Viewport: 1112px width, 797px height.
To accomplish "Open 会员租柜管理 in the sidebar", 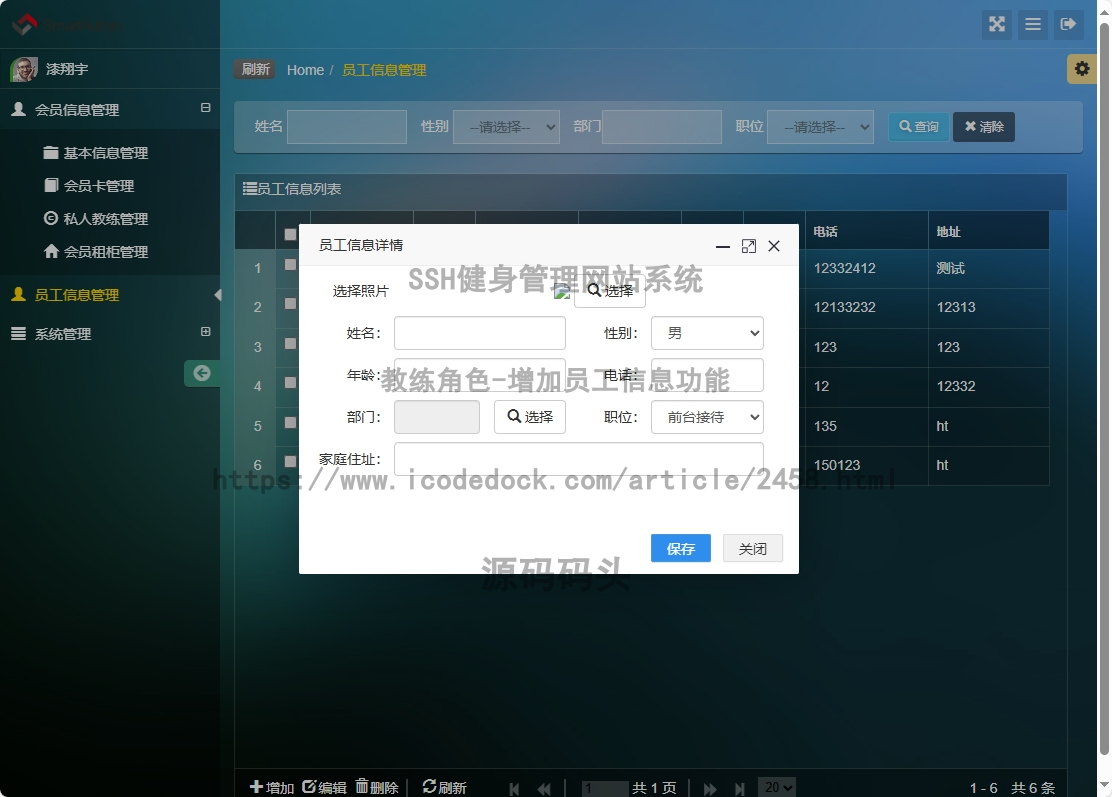I will tap(105, 252).
